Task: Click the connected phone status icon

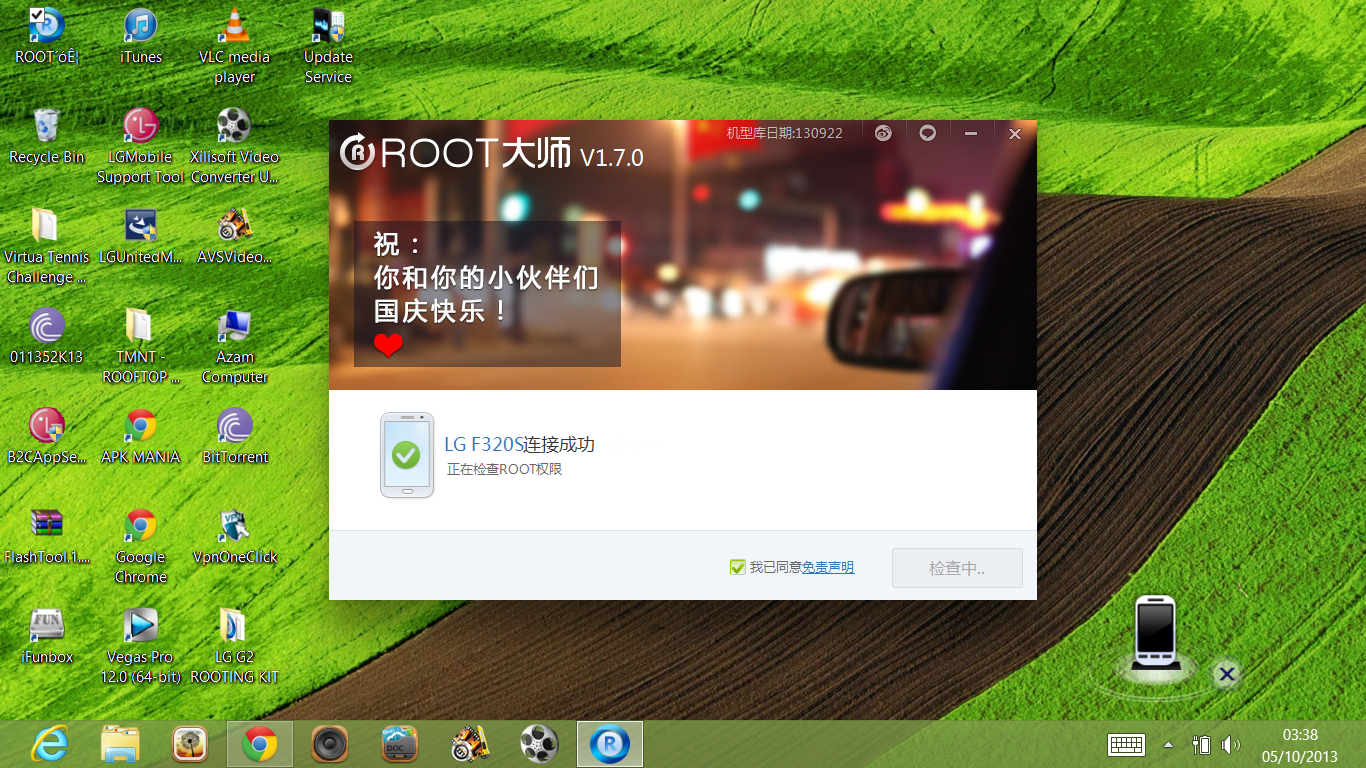Action: pos(406,455)
